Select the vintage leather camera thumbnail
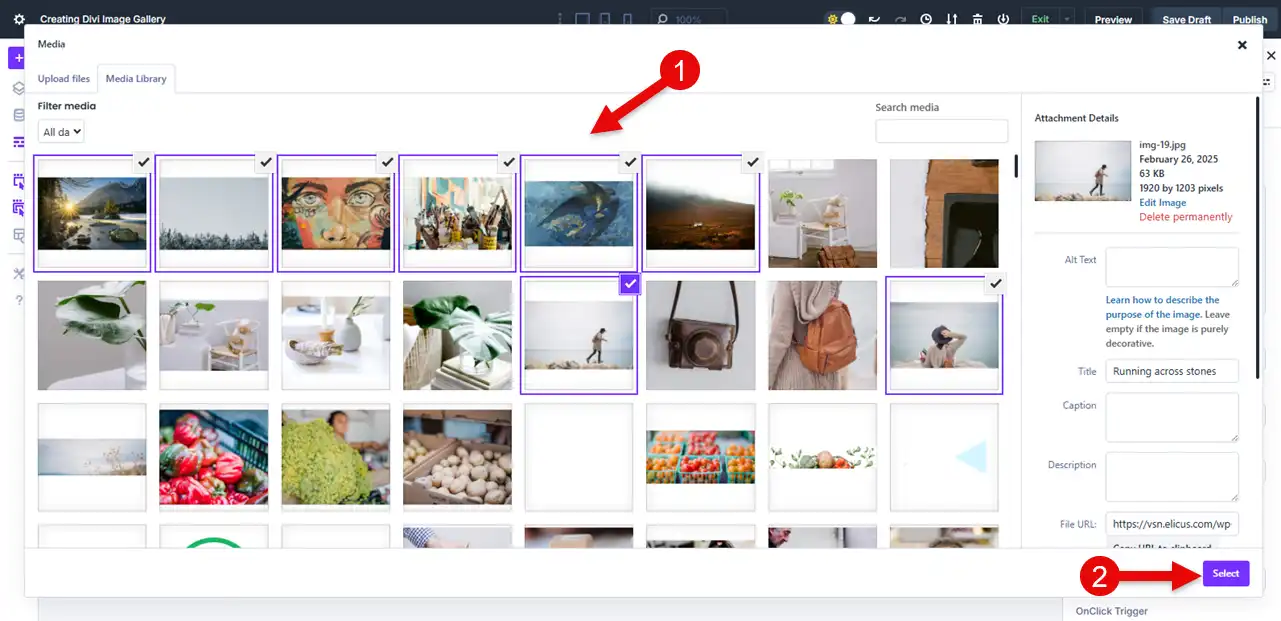The image size is (1281, 621). pyautogui.click(x=700, y=335)
